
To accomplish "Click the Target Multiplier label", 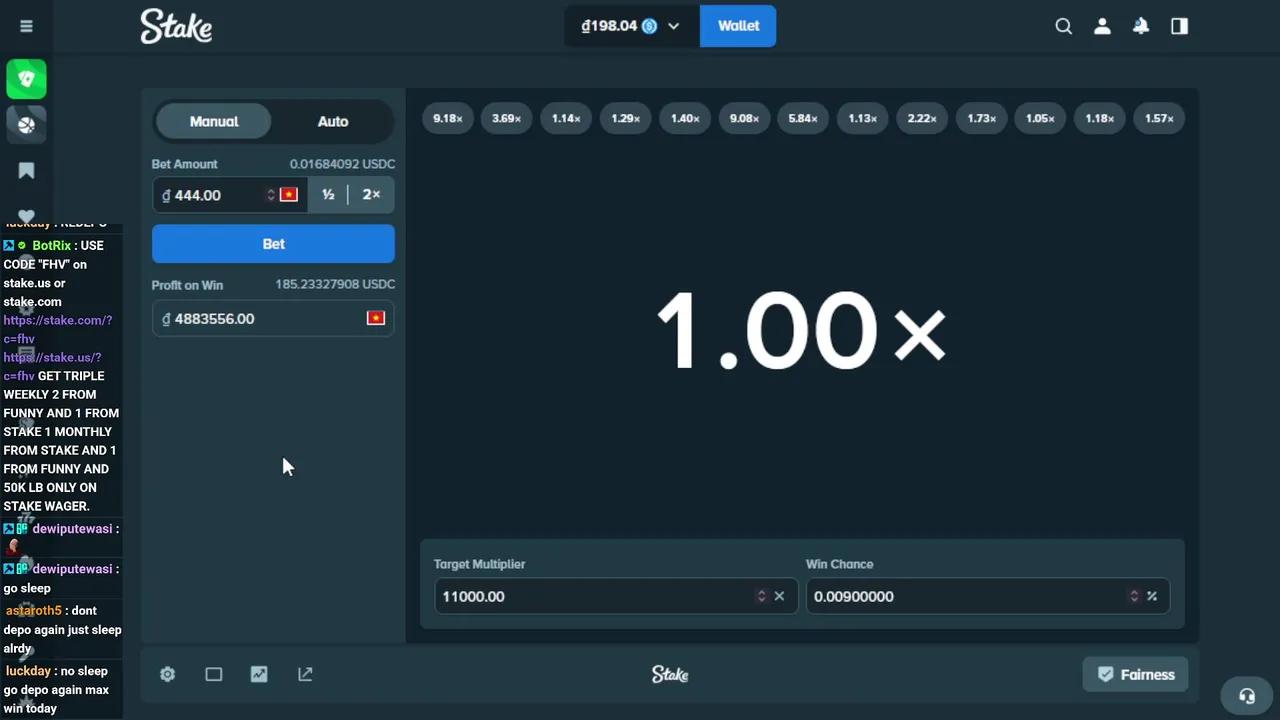I will (480, 565).
